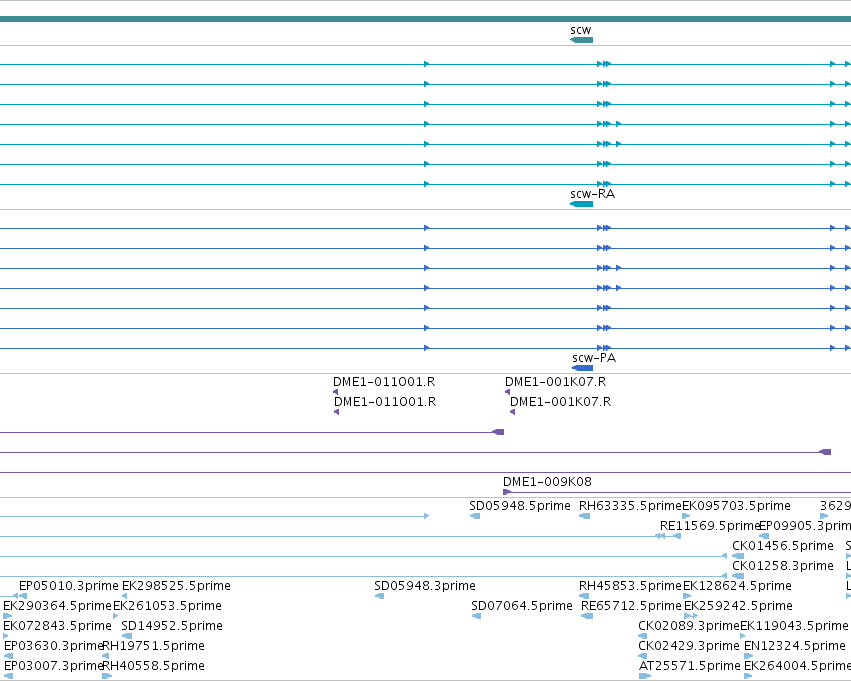Image resolution: width=851 pixels, height=681 pixels.
Task: Open the EK259242.5prime label
Action: [738, 606]
